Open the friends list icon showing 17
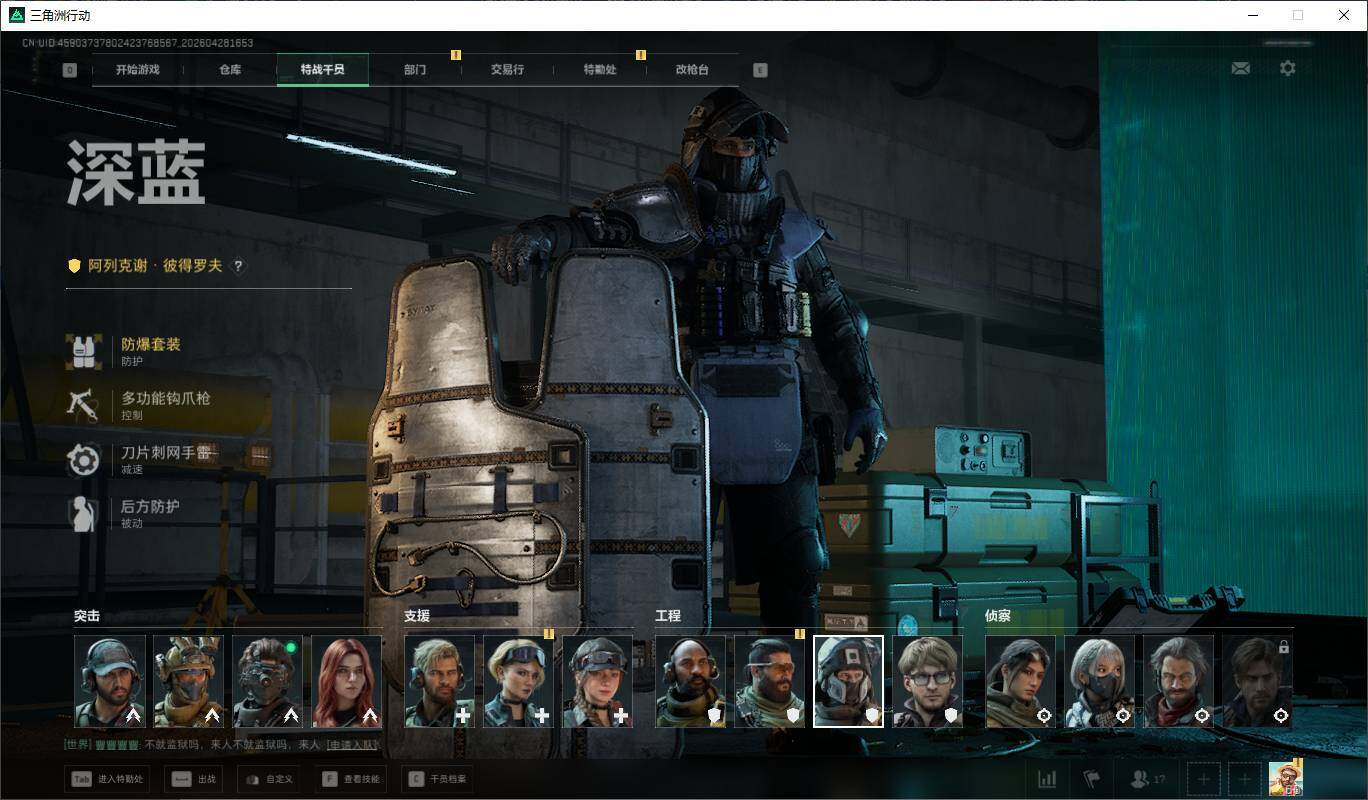 [x=1146, y=779]
